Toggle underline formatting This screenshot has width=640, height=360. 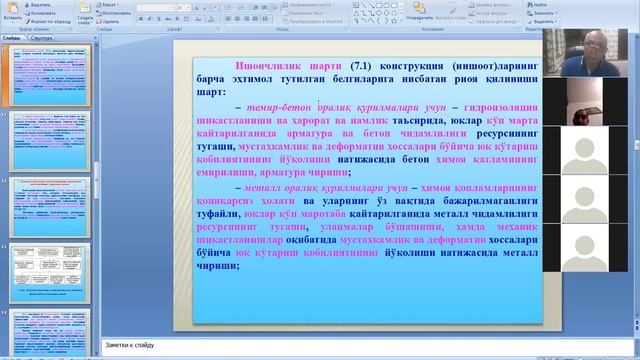click(159, 19)
